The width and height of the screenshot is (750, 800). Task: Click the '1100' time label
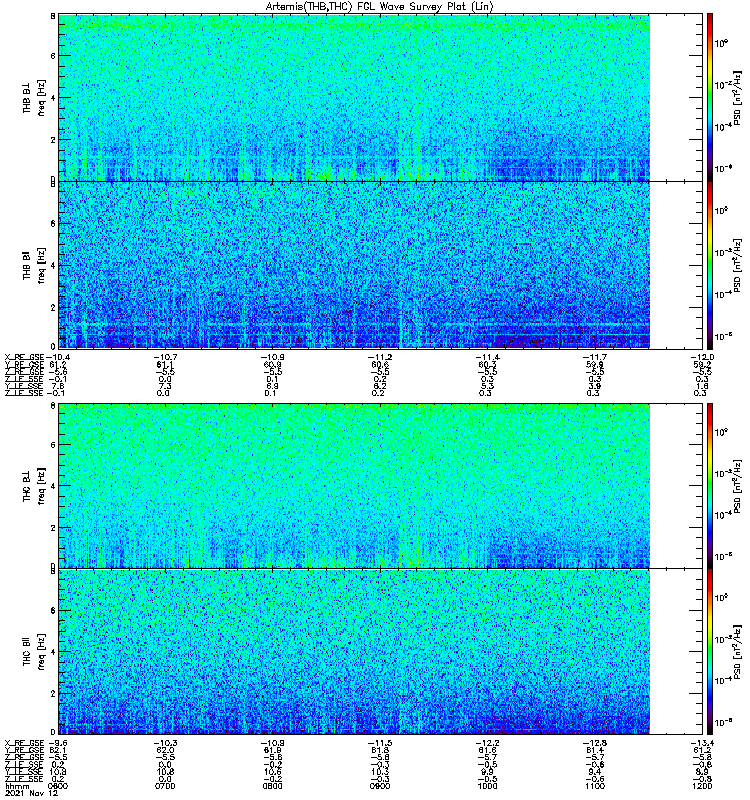594,786
